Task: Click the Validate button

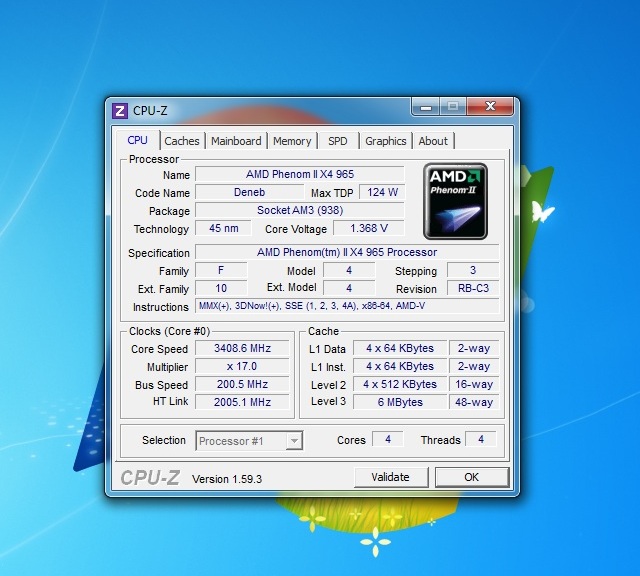Action: point(391,477)
